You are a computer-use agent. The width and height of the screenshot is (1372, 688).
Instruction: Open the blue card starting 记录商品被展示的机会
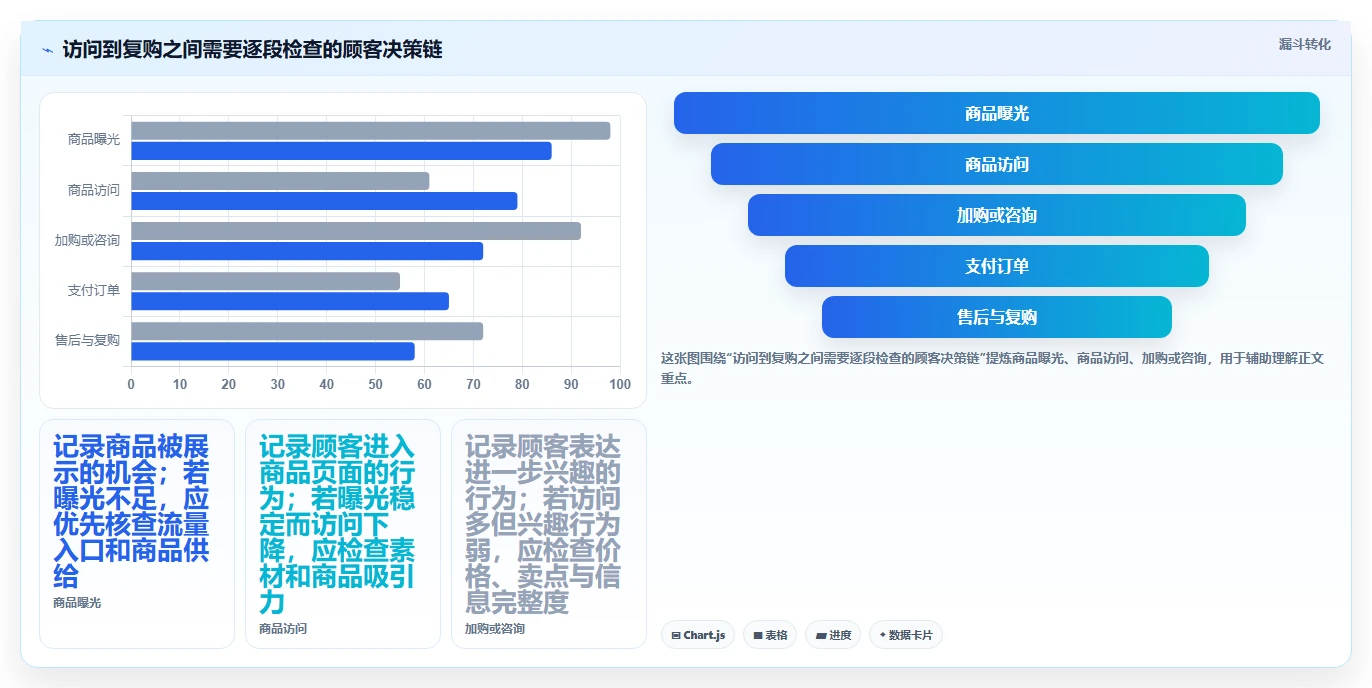(x=137, y=534)
